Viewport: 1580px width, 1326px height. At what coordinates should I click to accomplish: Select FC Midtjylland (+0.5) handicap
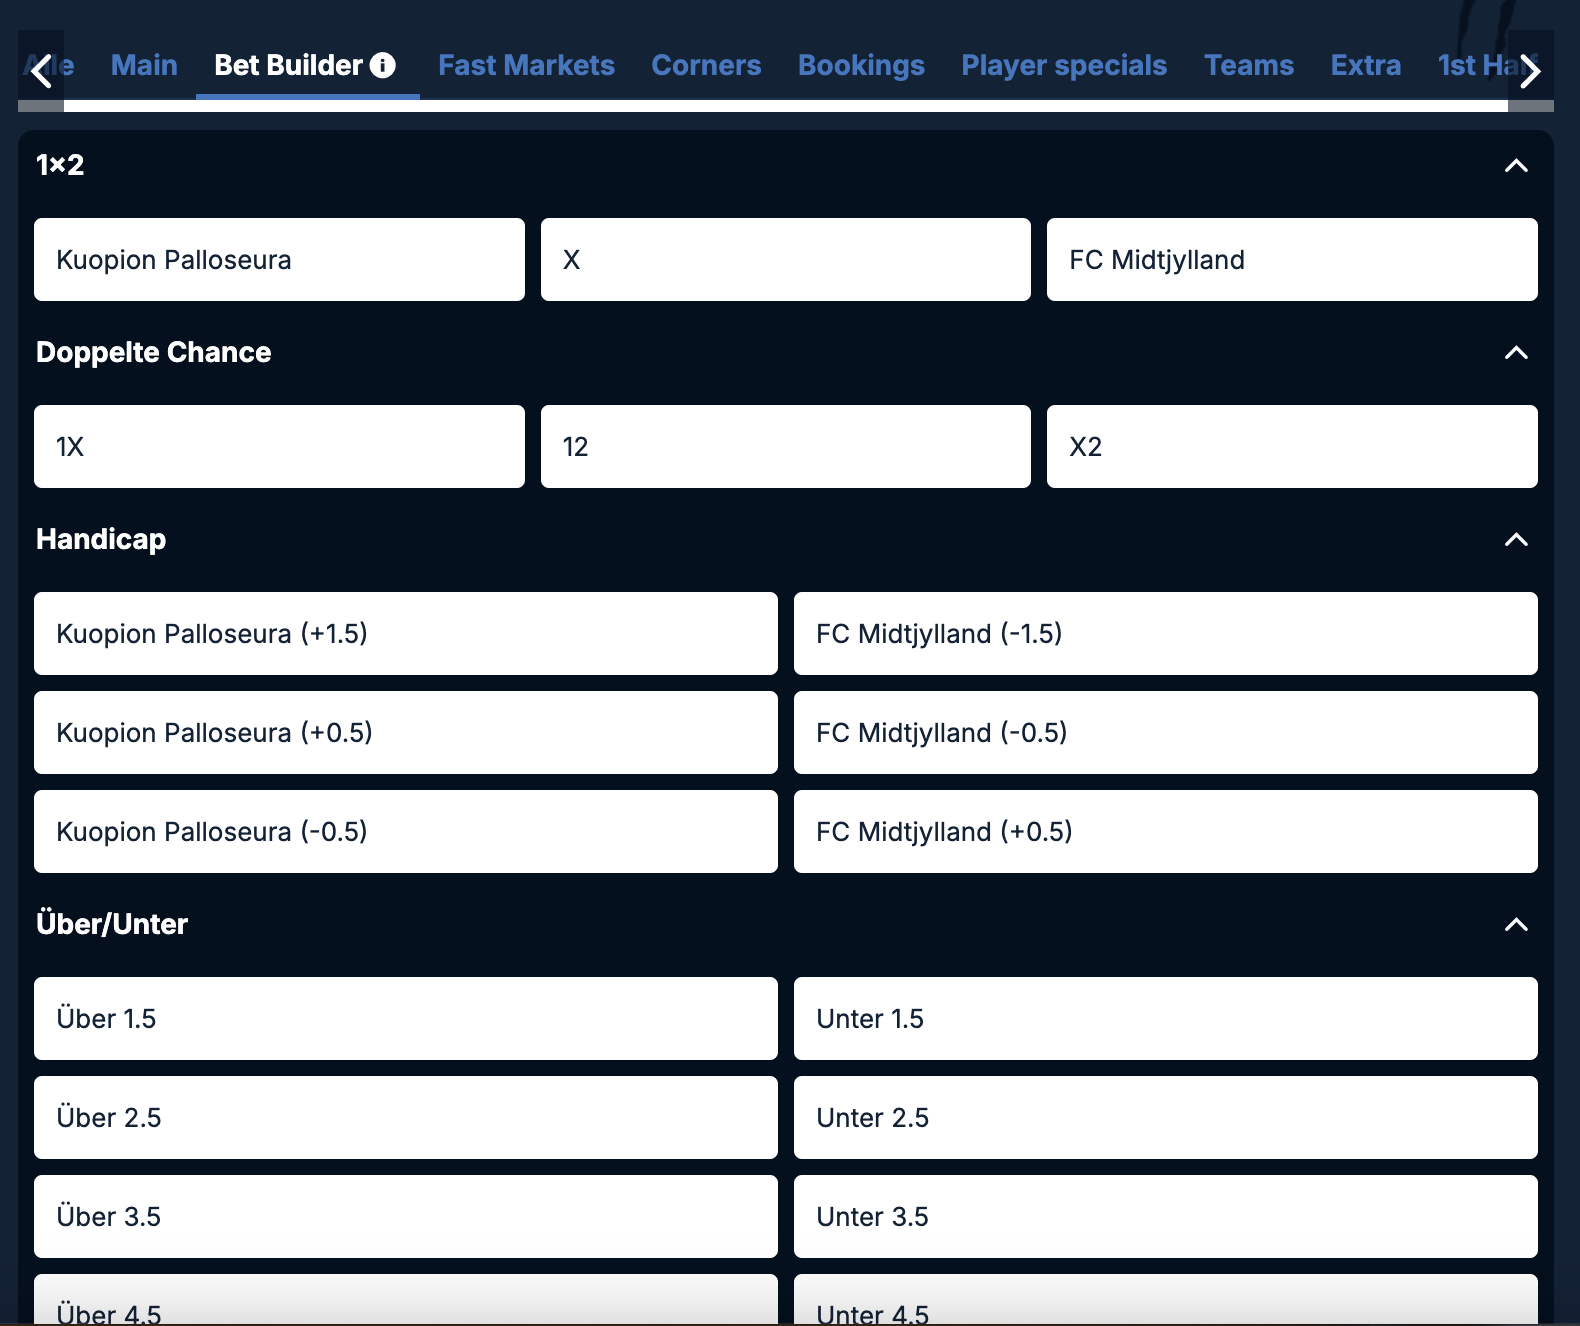pos(1166,831)
